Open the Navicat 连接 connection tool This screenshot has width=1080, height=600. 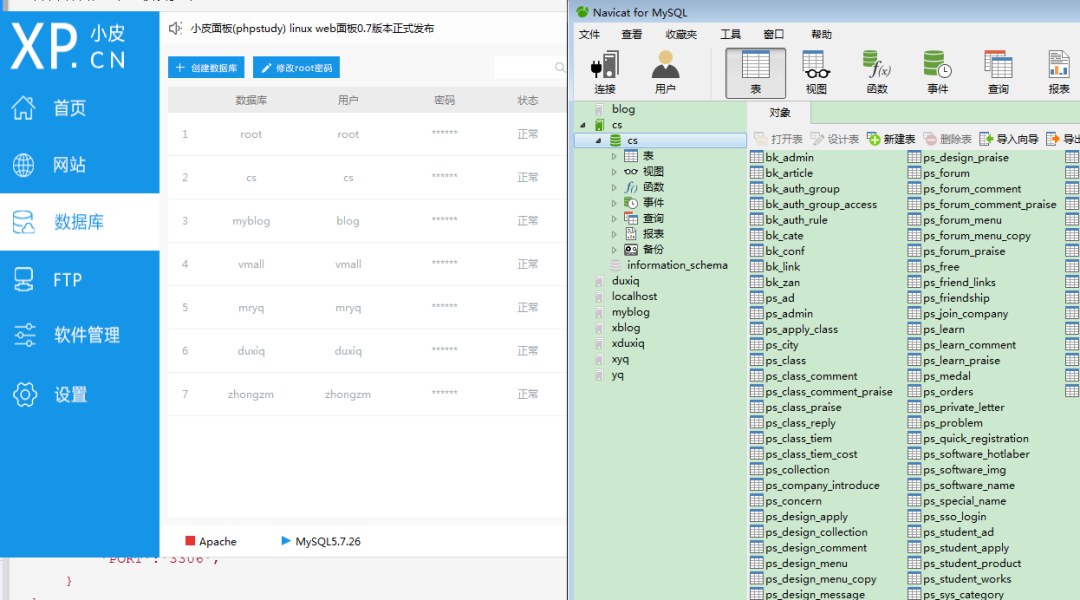click(605, 72)
